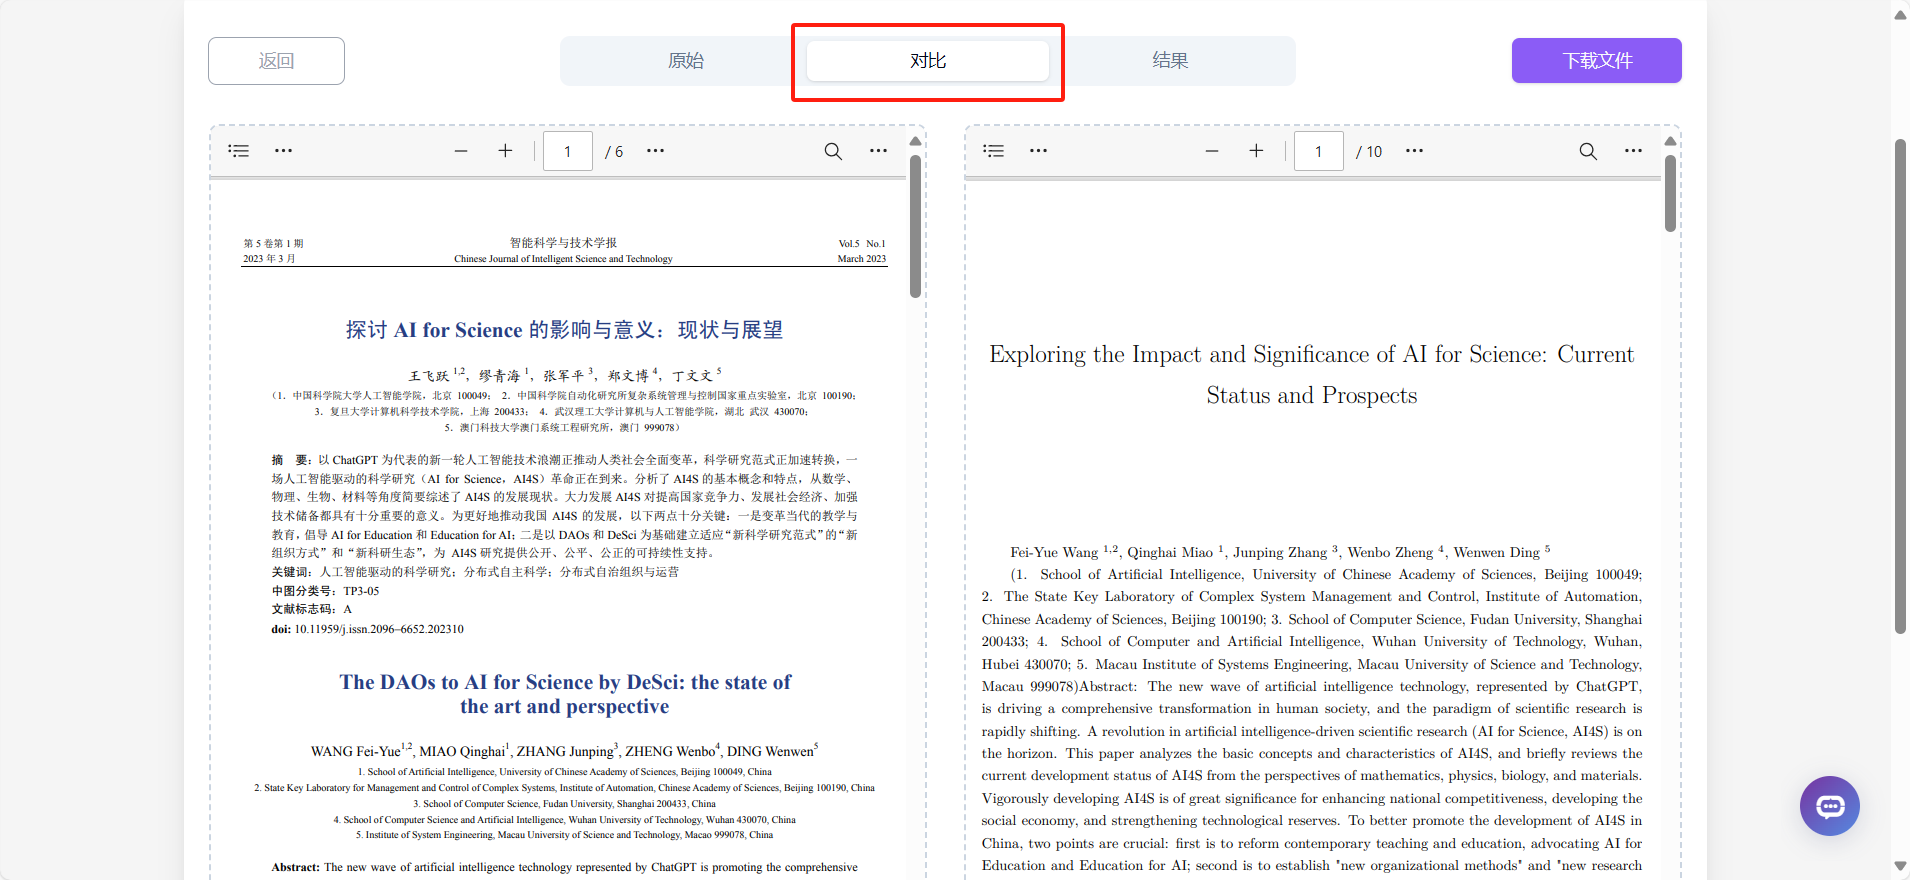Open the 结果 result tab

[x=1170, y=61]
